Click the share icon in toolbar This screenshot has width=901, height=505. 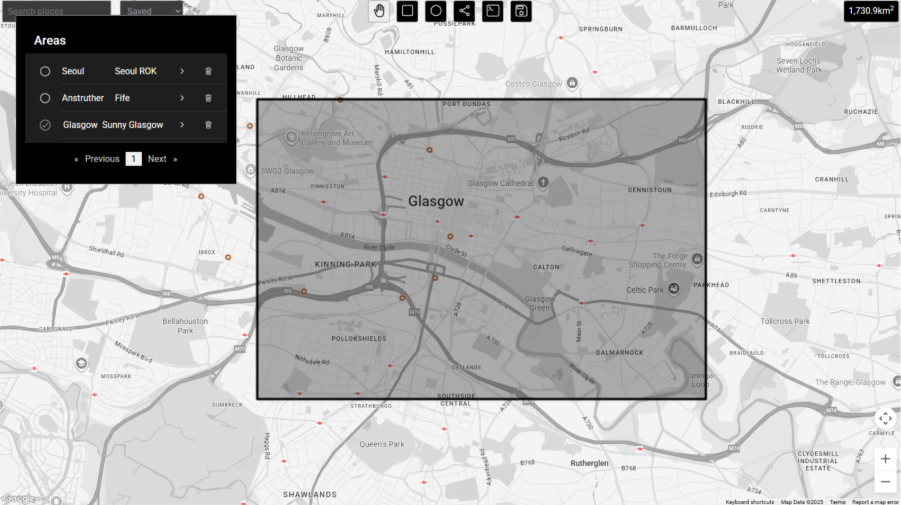pos(464,11)
